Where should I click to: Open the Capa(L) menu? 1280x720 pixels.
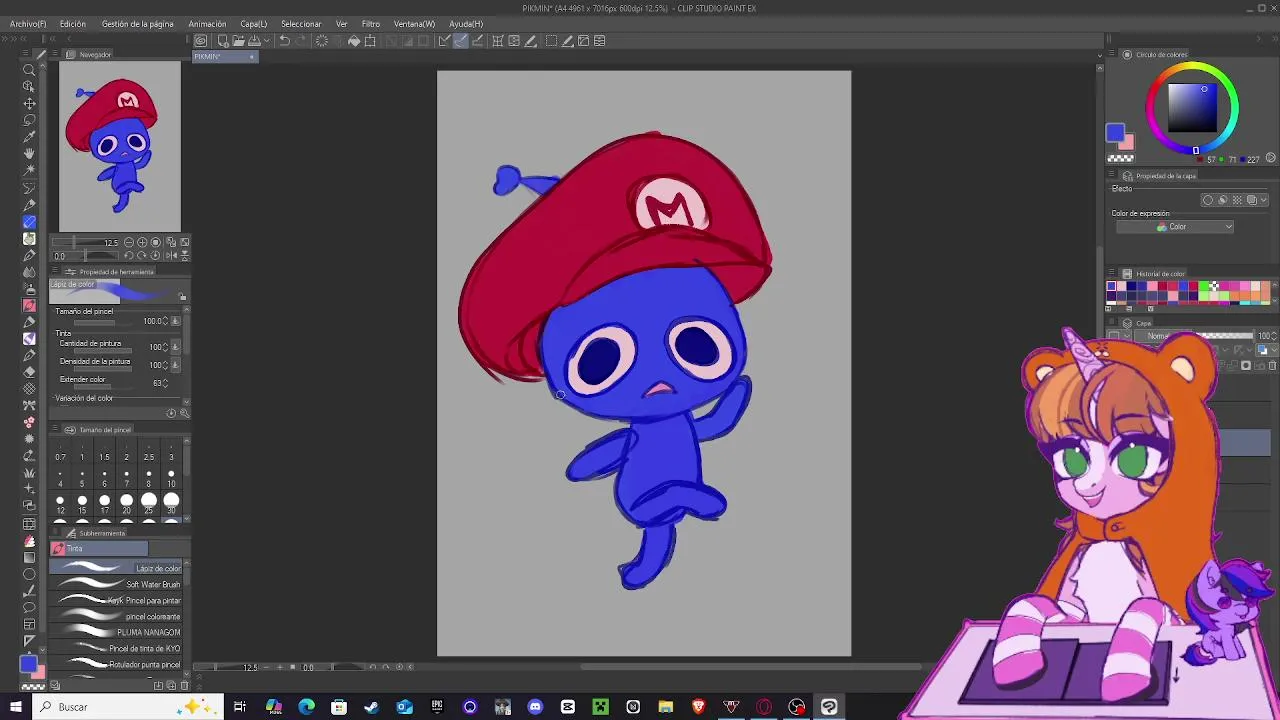(x=253, y=24)
